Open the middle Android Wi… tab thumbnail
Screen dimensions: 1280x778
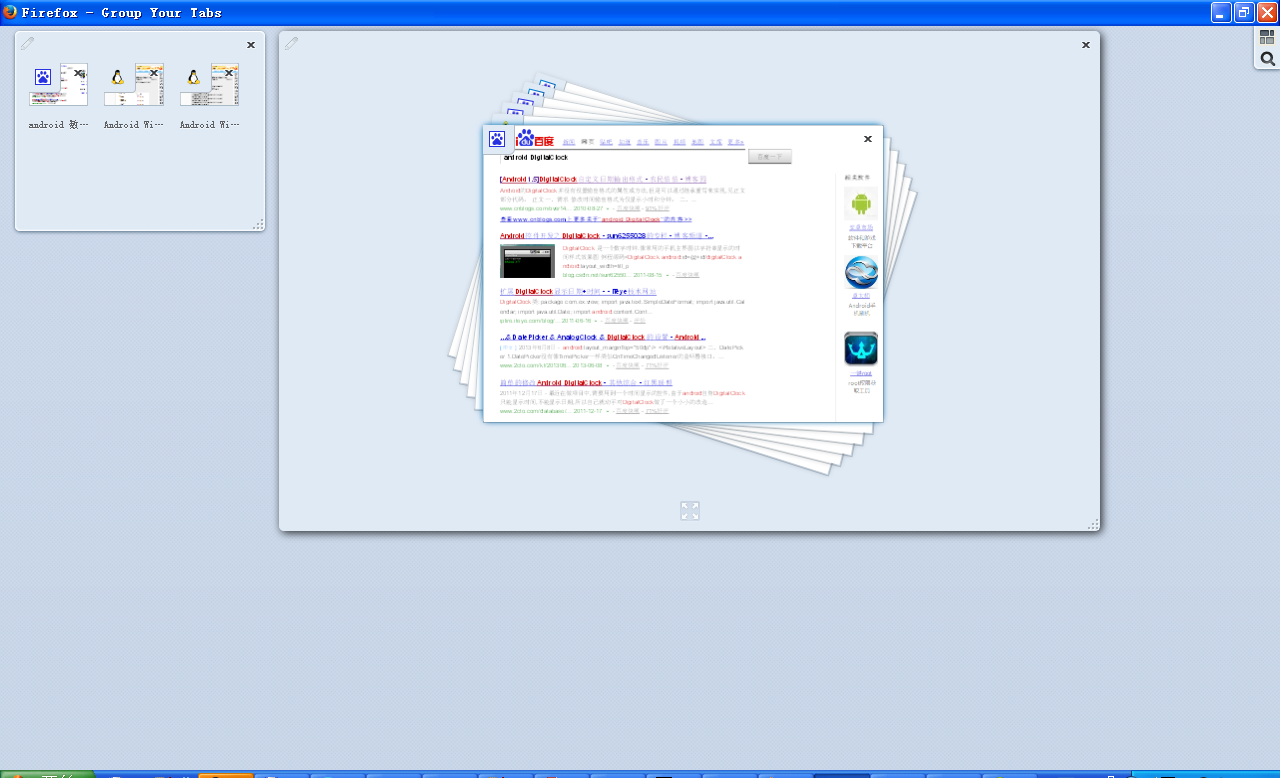[x=134, y=85]
